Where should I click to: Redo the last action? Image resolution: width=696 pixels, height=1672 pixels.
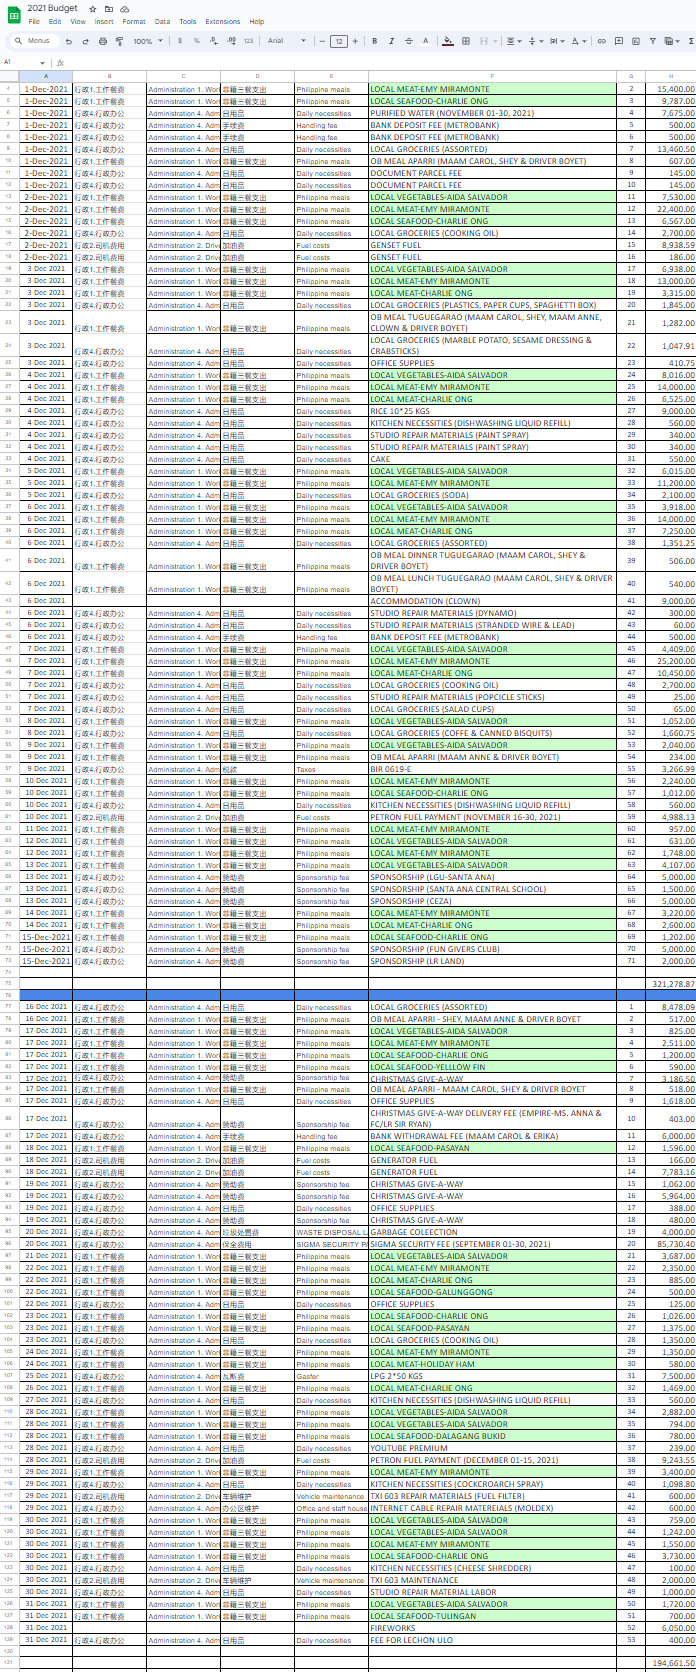pyautogui.click(x=85, y=41)
